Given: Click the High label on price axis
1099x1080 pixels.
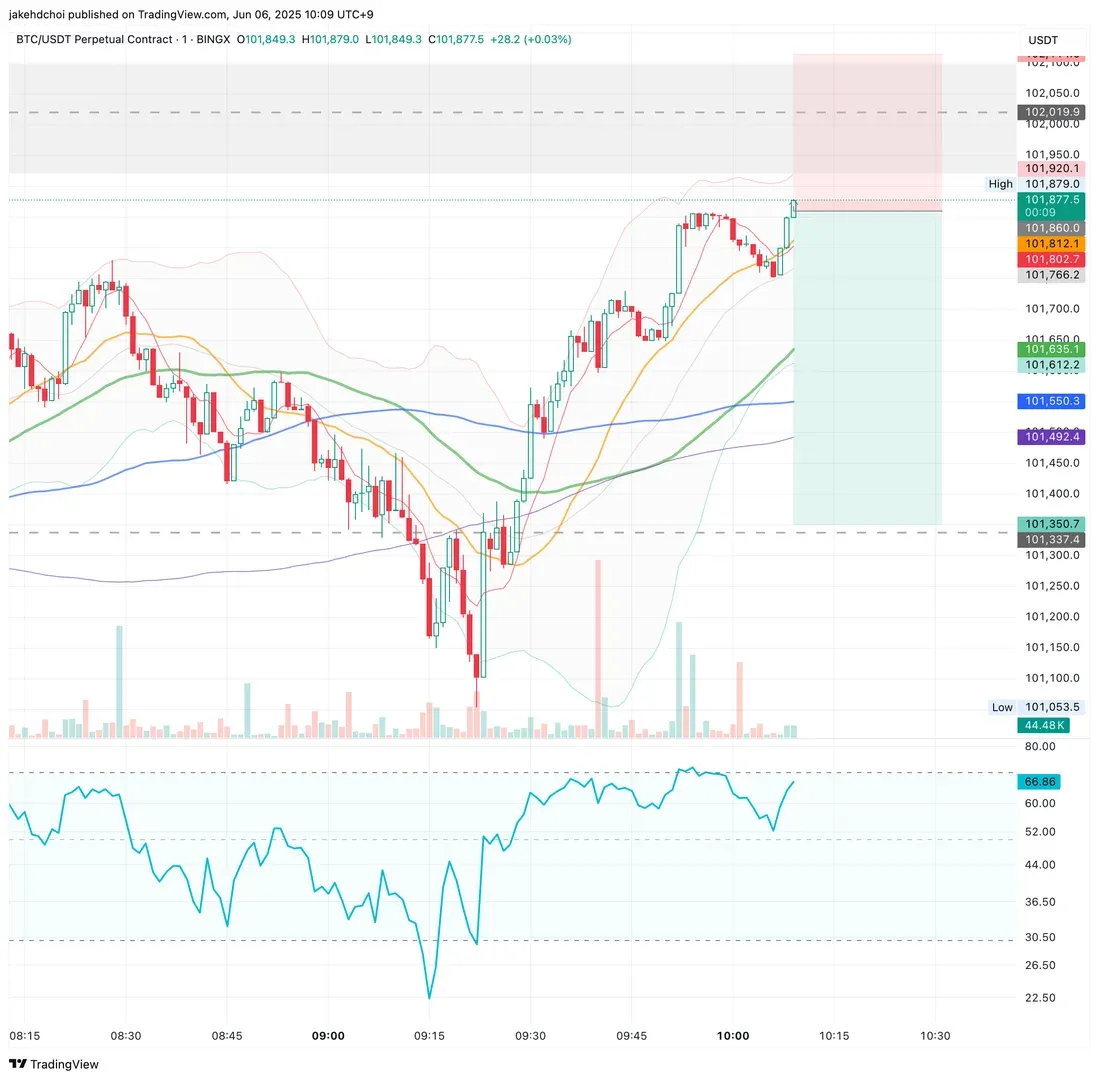Looking at the screenshot, I should pyautogui.click(x=1000, y=184).
